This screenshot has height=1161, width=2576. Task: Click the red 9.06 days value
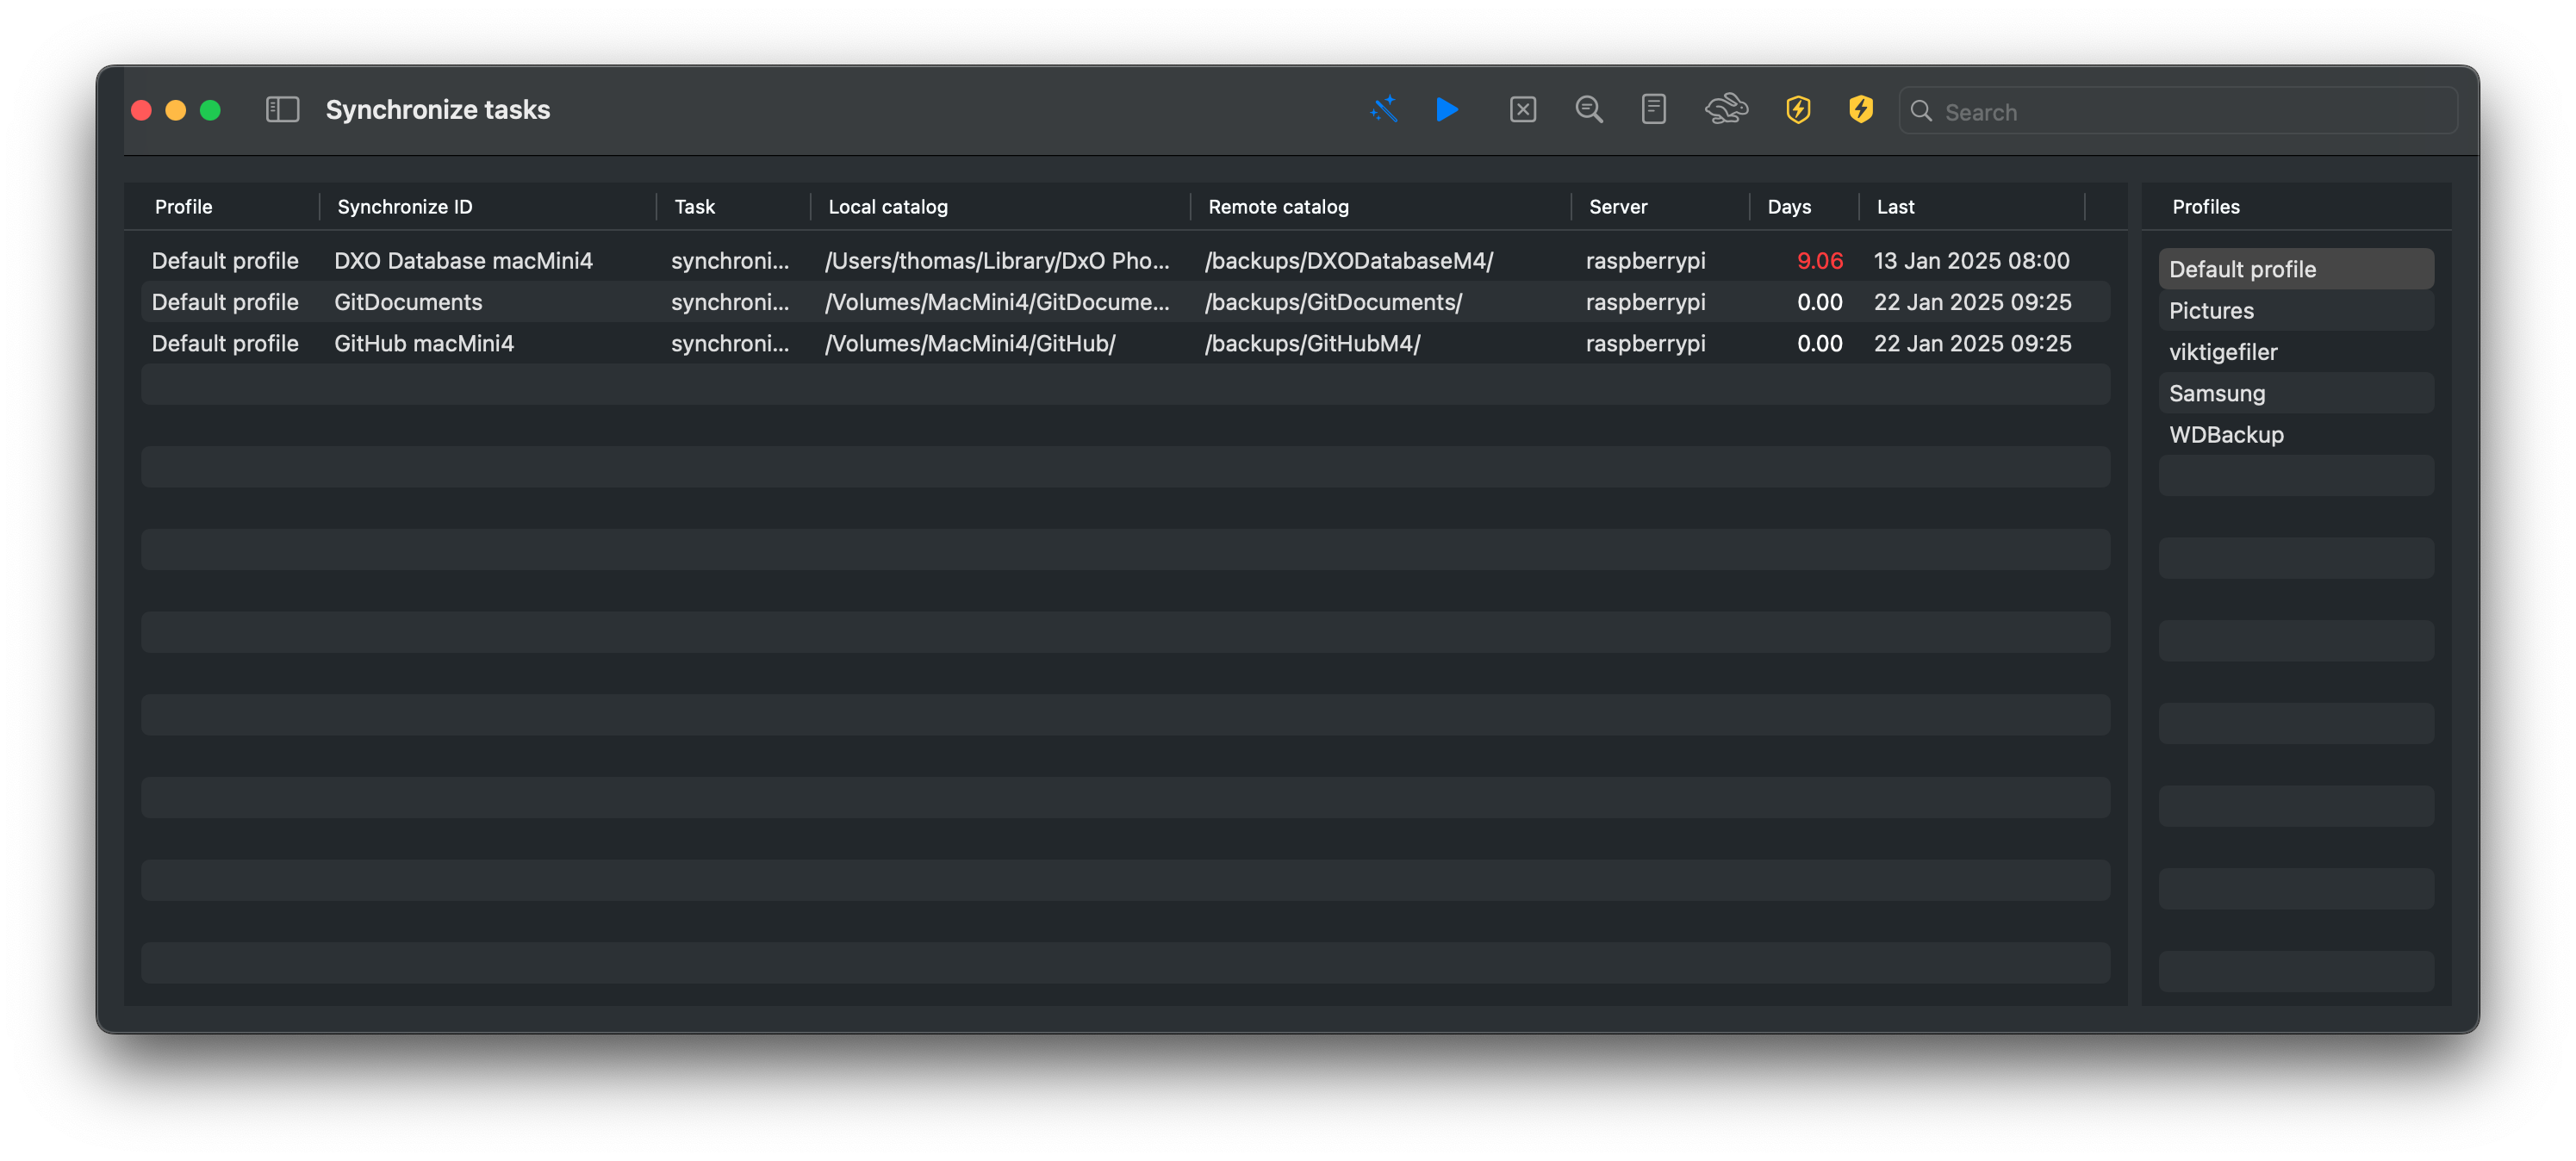click(1819, 261)
